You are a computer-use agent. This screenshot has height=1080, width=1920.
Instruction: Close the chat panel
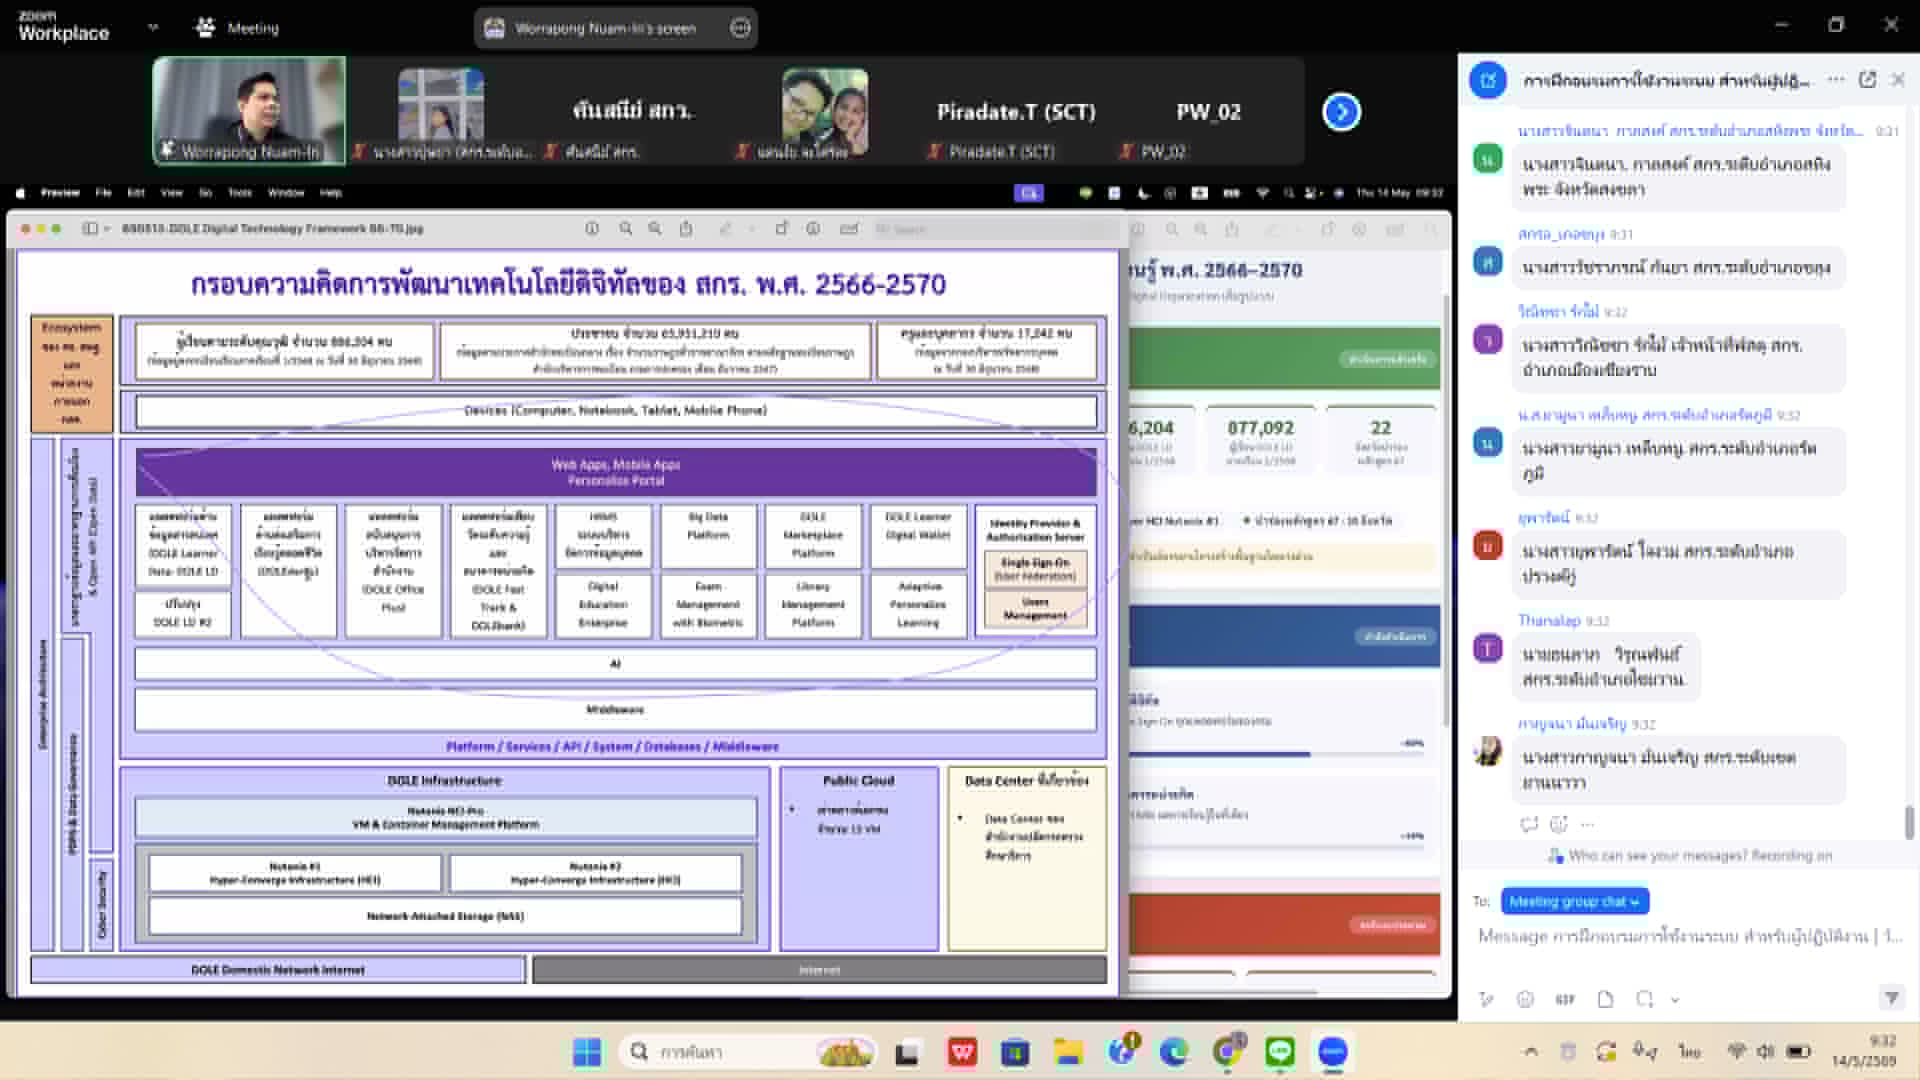(1898, 80)
